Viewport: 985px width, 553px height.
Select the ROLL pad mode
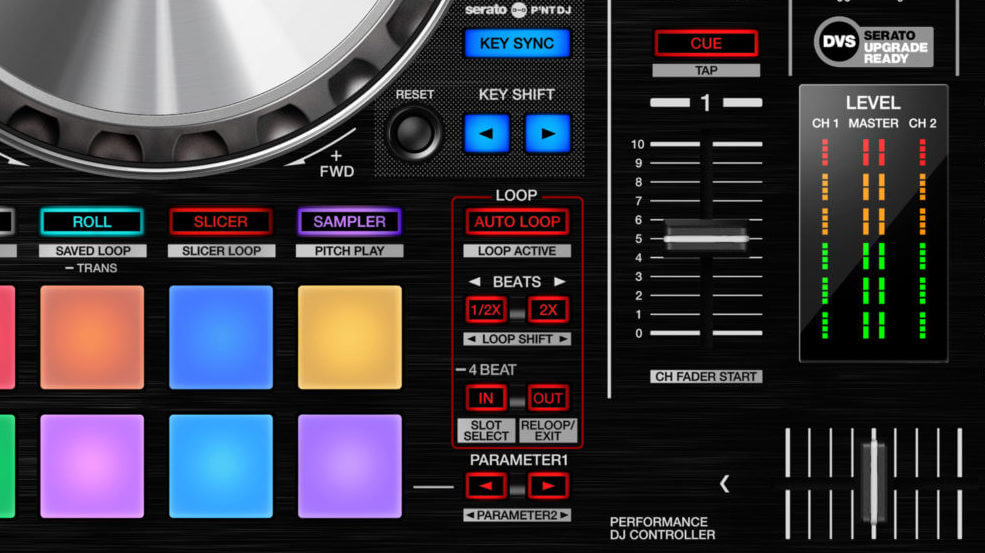click(x=91, y=221)
